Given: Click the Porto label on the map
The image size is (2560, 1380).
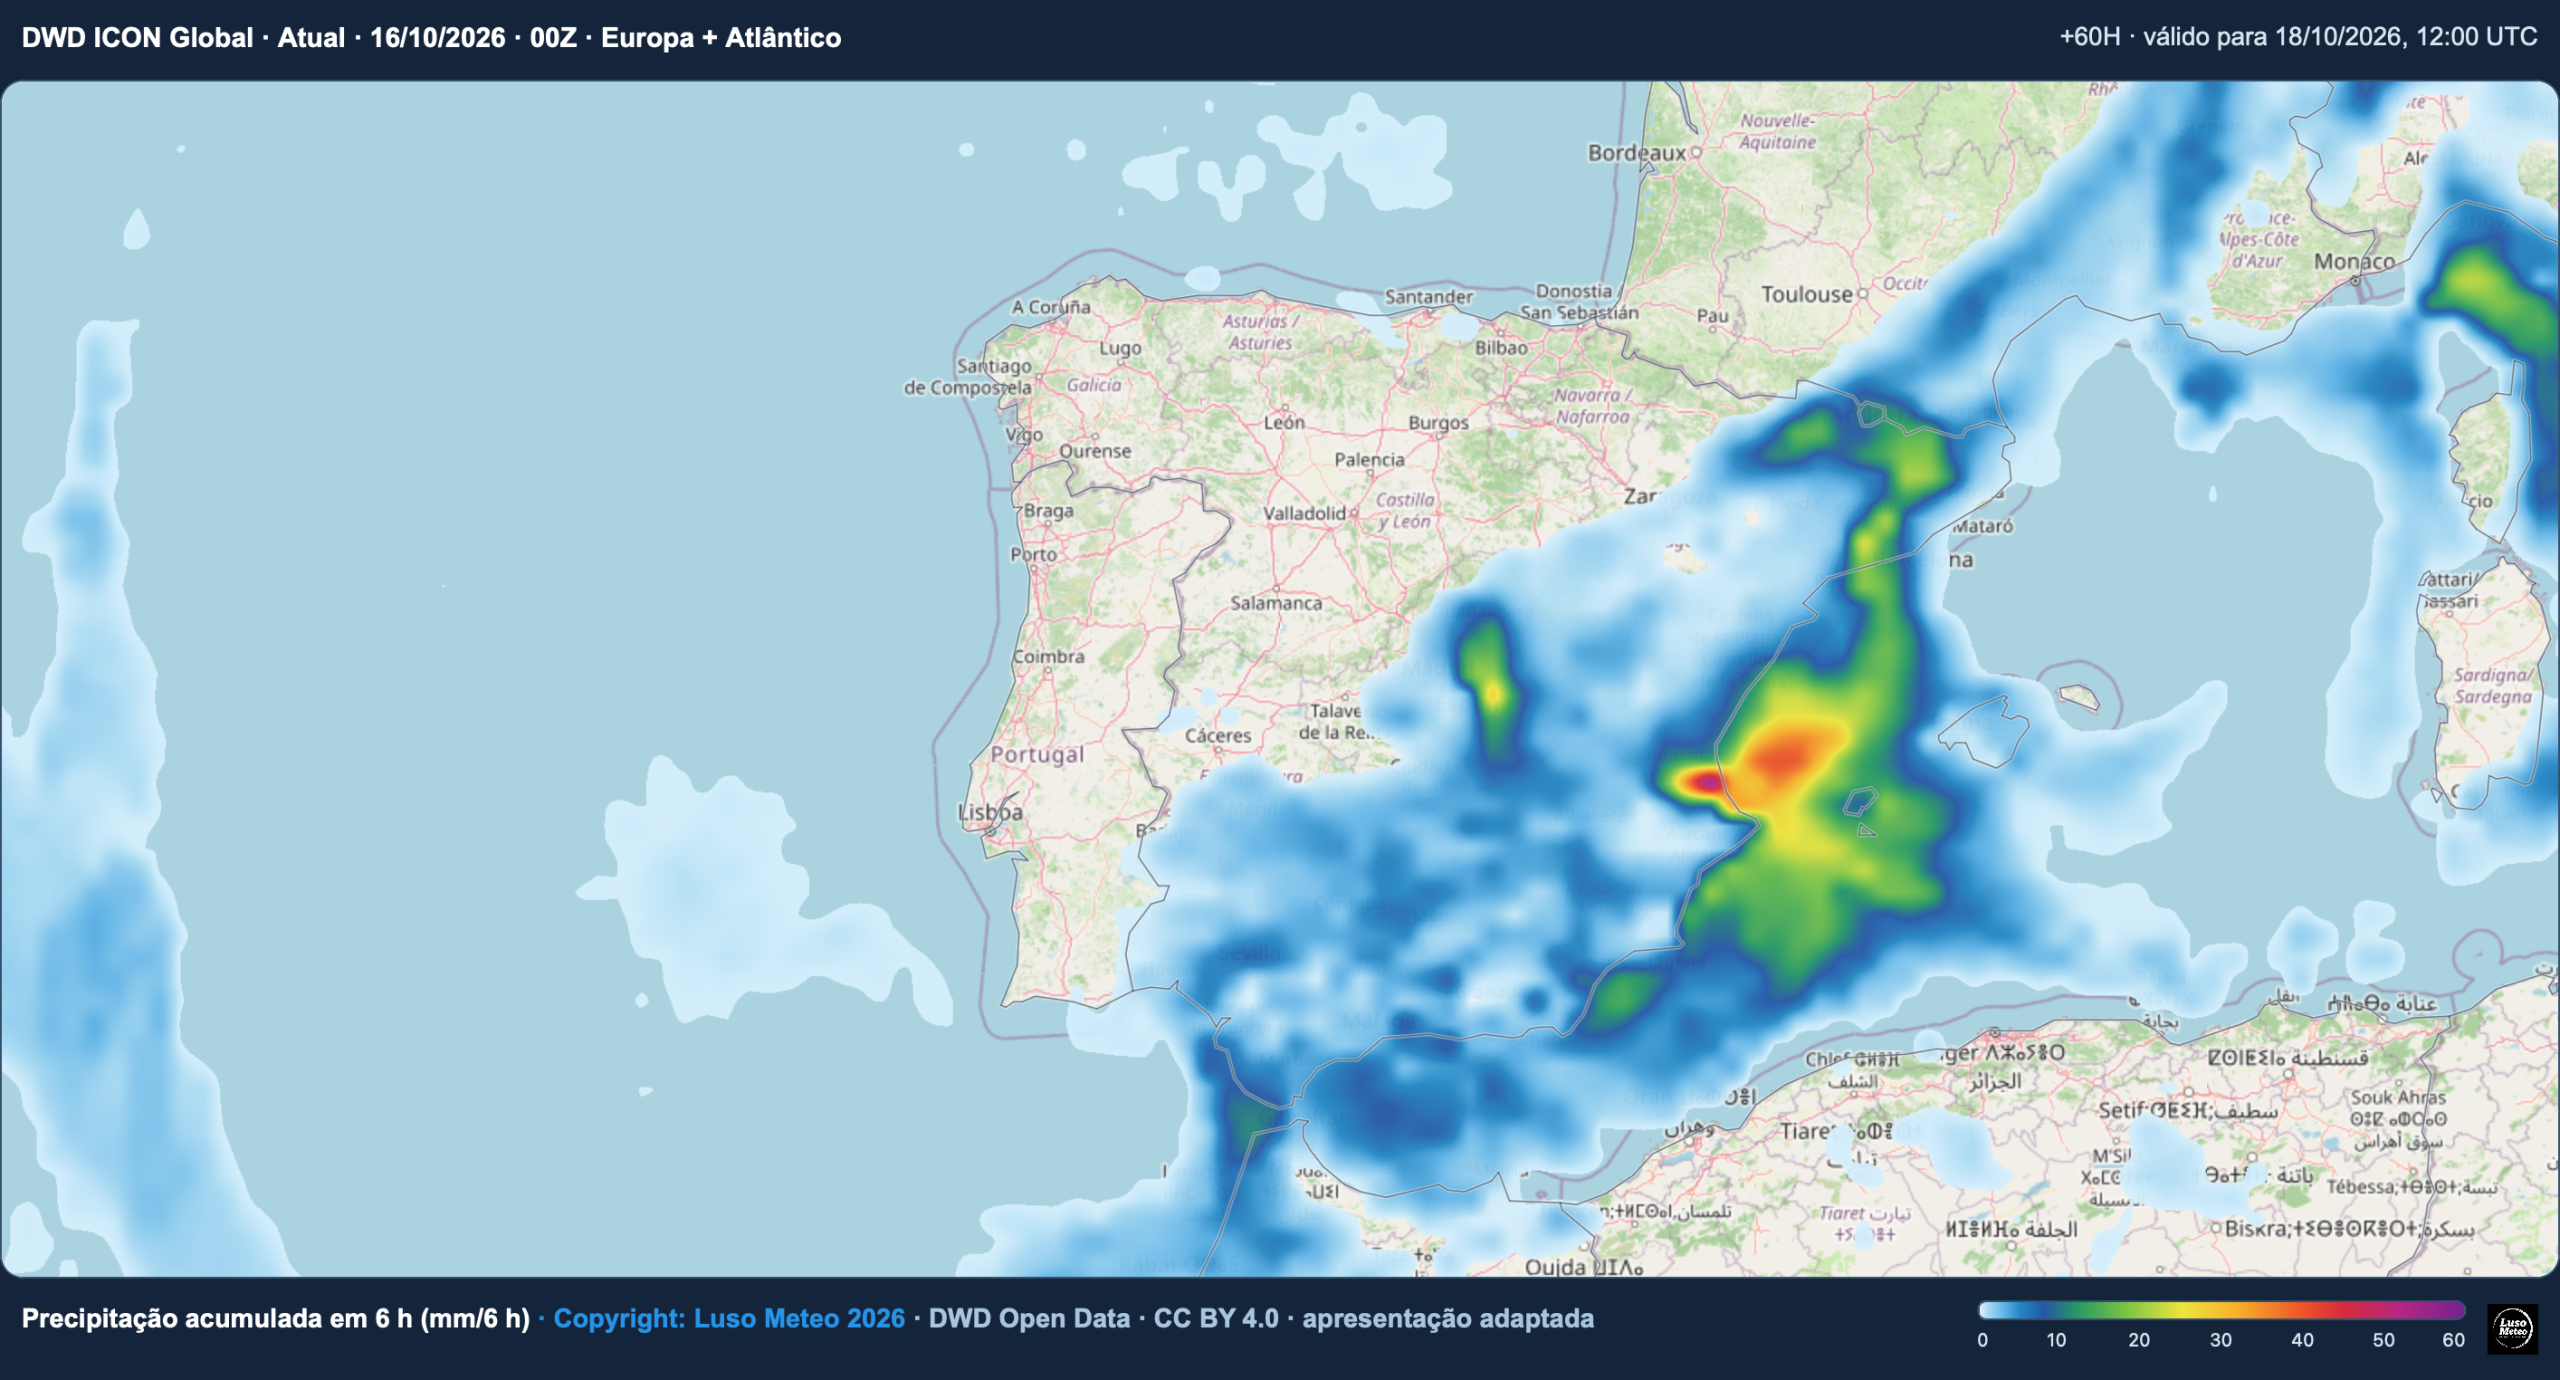Looking at the screenshot, I should tap(1033, 554).
